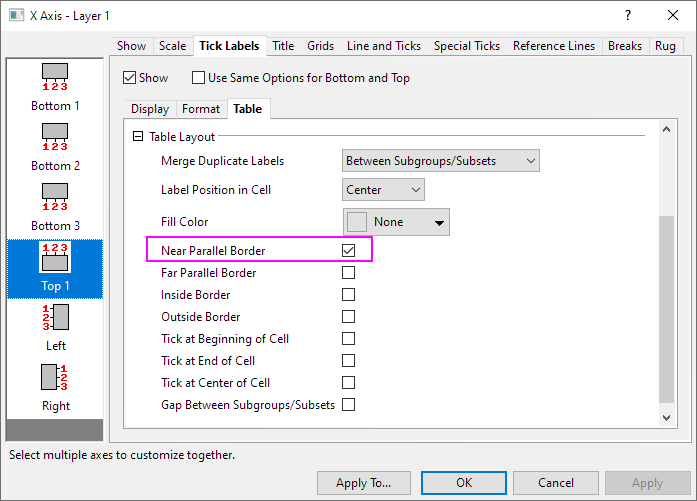Click the Apply button
Screen dimensions: 697x501
click(x=647, y=483)
